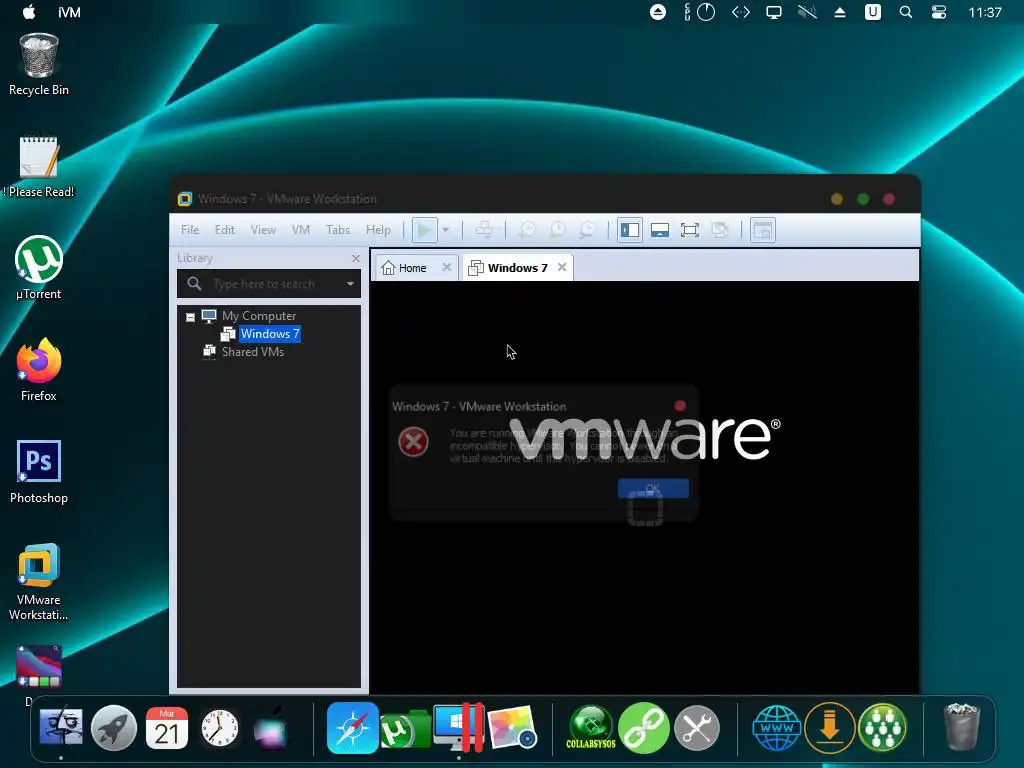This screenshot has height=768, width=1024.
Task: Open the library search filter dropdown
Action: point(350,284)
